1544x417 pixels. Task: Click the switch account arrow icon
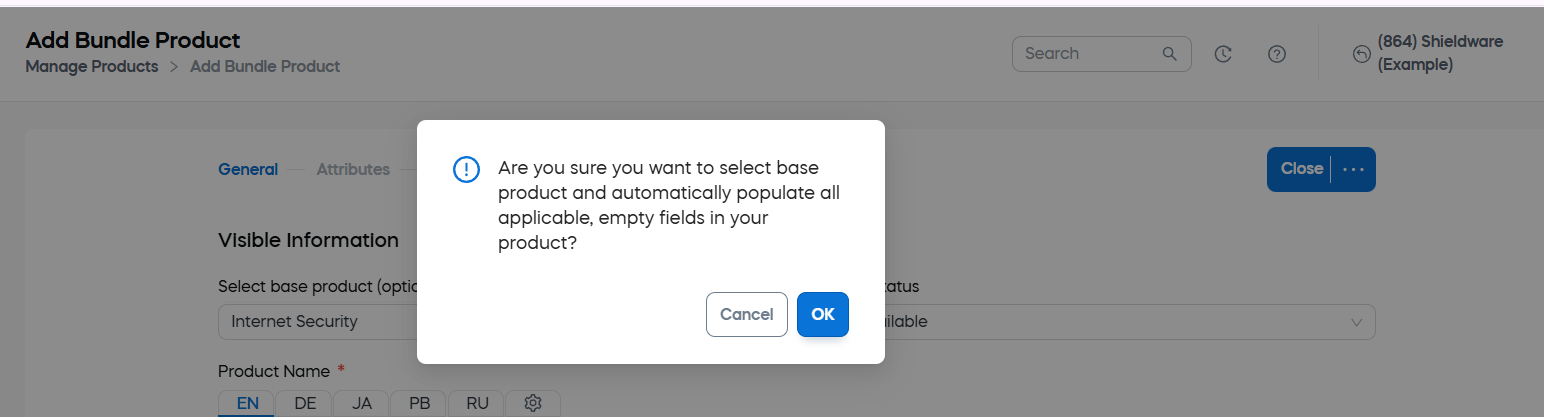1361,54
